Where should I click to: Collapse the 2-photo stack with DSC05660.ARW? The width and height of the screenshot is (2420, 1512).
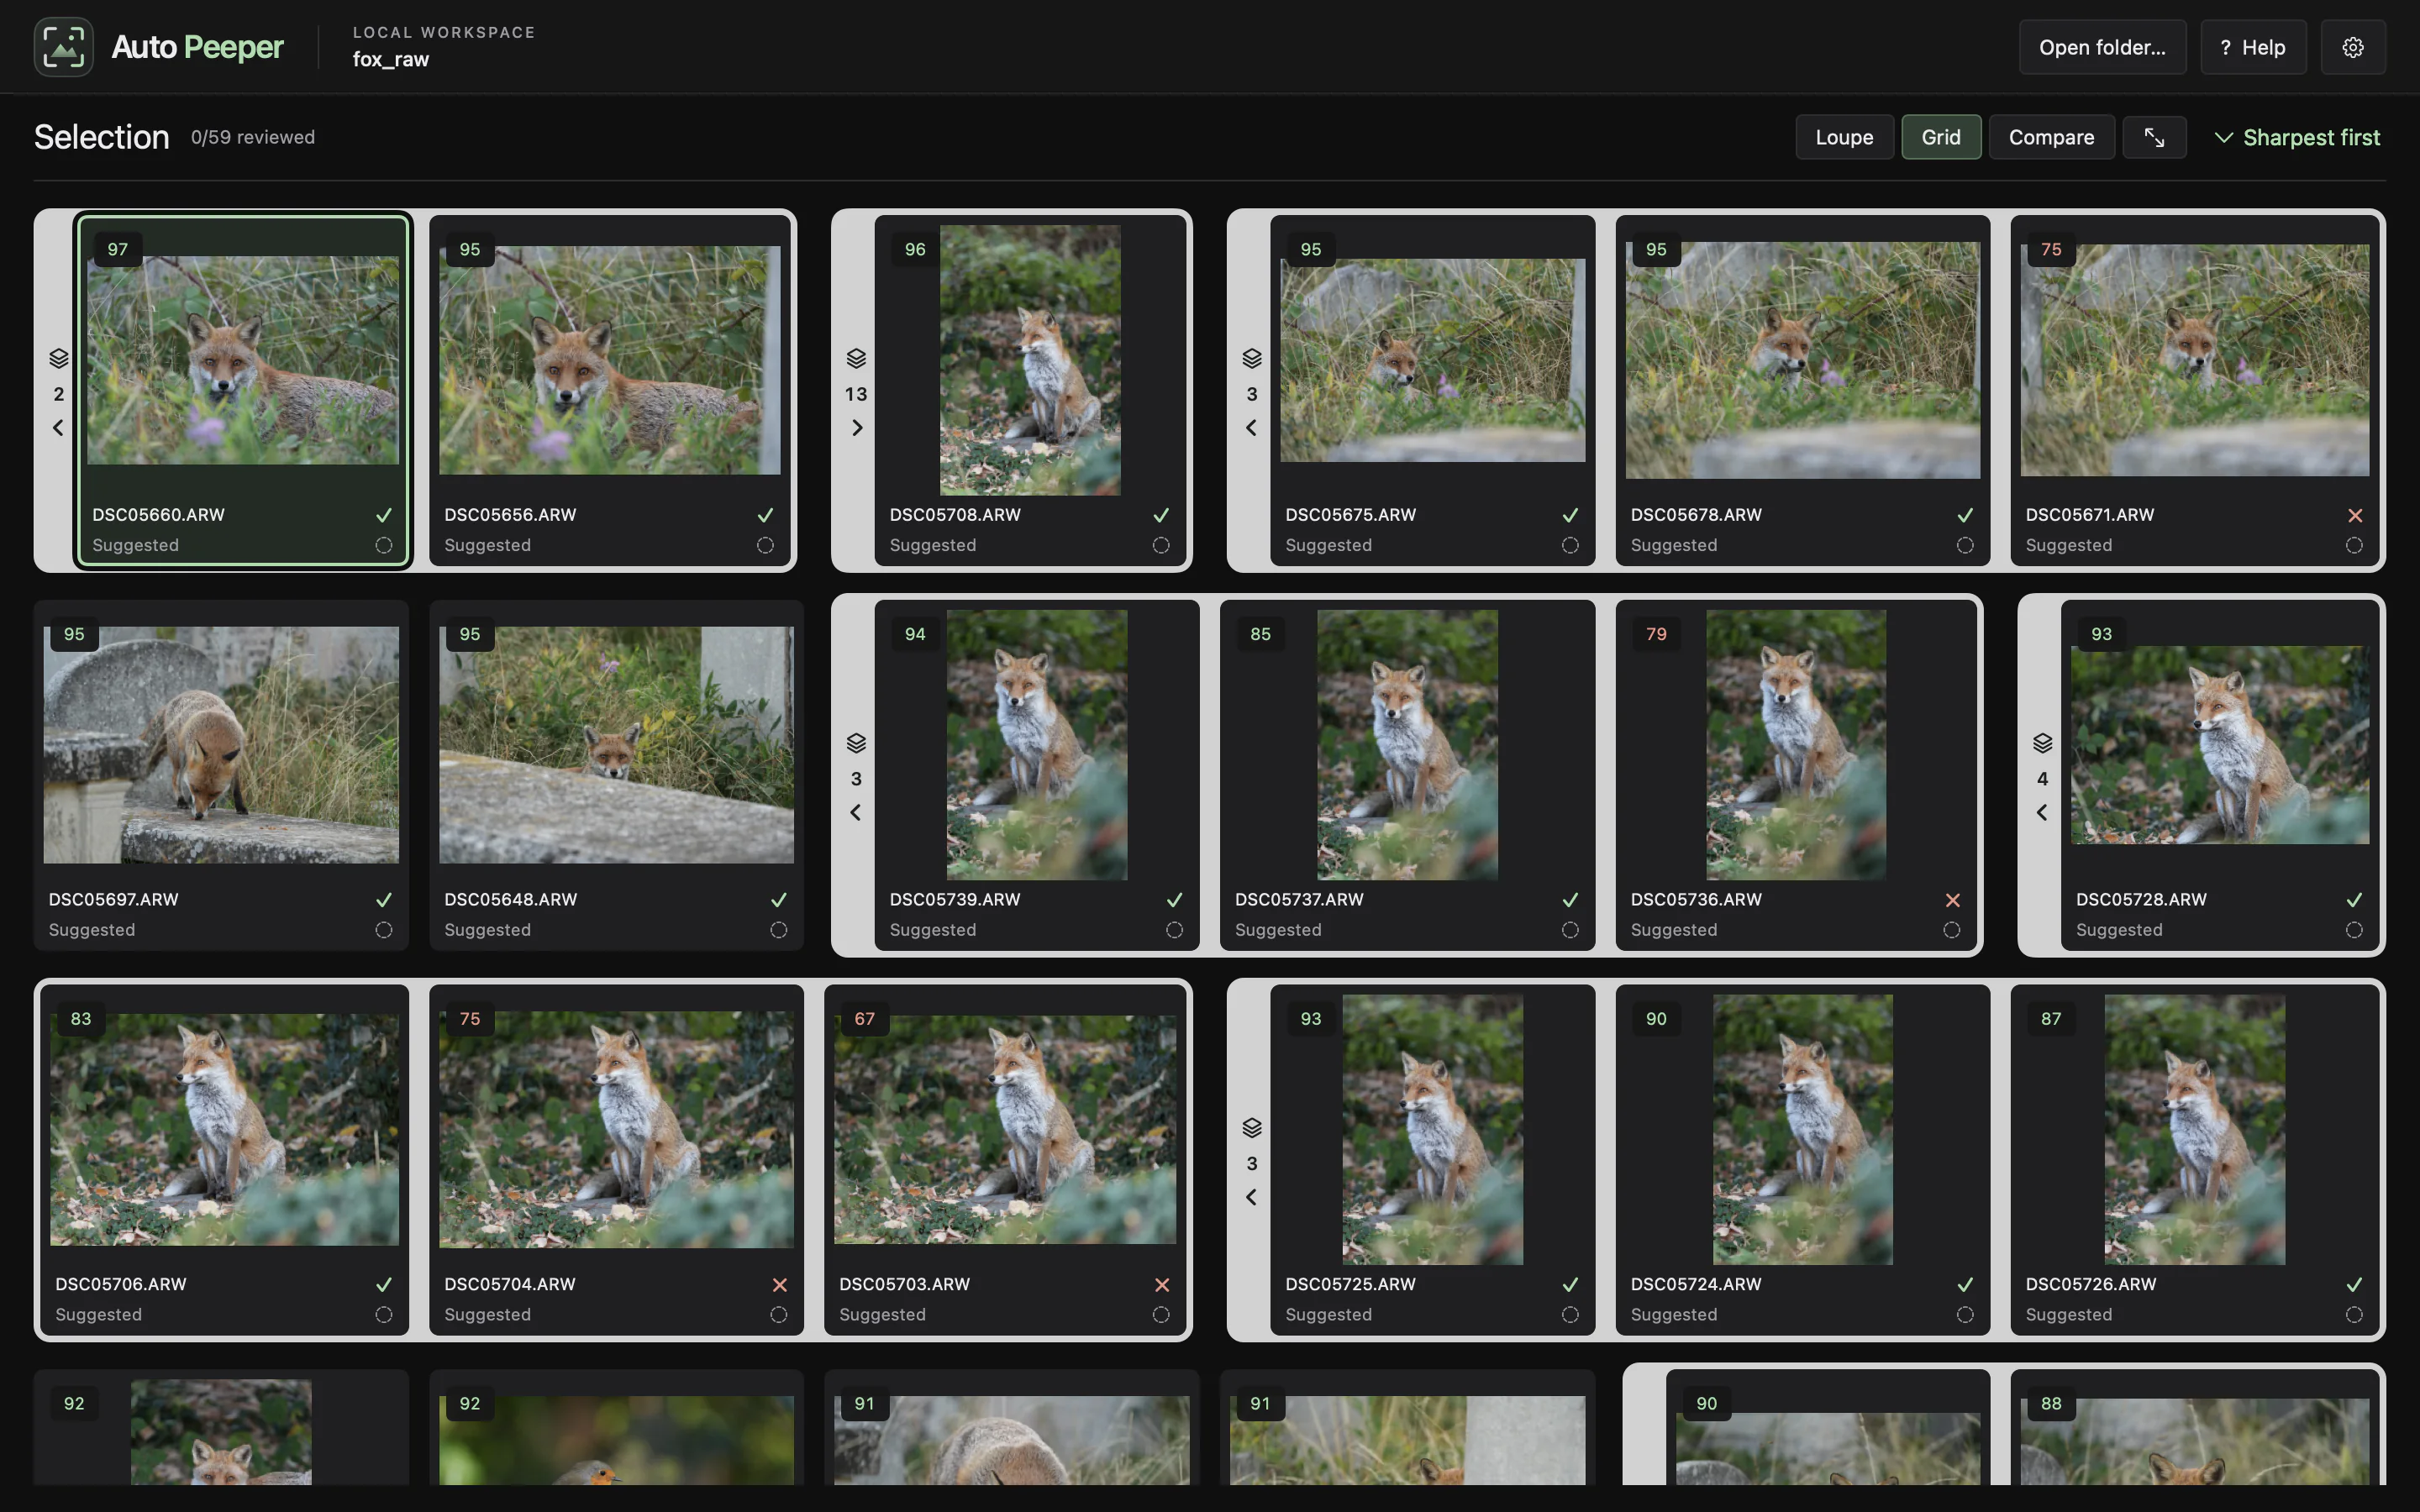point(58,428)
